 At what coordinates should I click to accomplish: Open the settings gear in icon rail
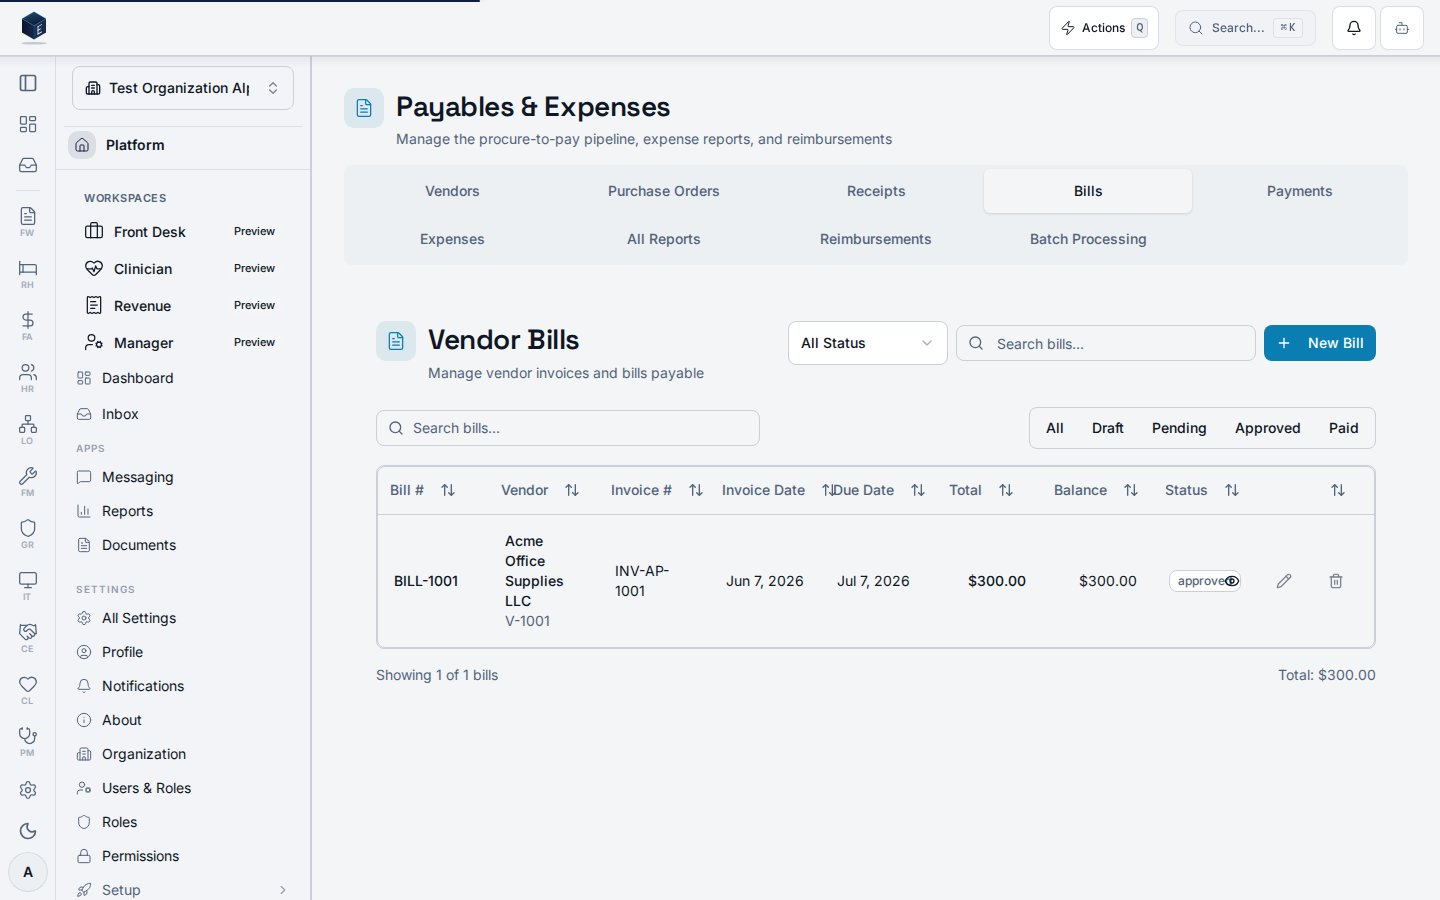pos(28,790)
